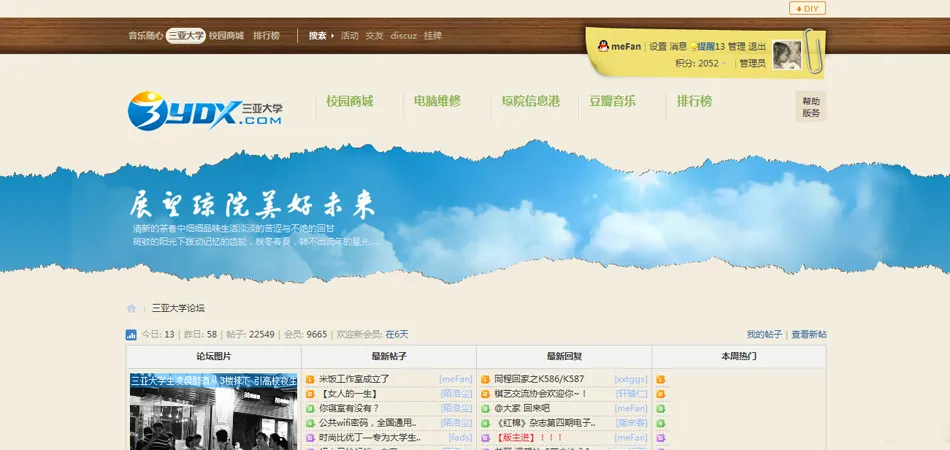This screenshot has height=450, width=950.
Task: Click rank icon beside @大家 回来吧
Action: (485, 408)
